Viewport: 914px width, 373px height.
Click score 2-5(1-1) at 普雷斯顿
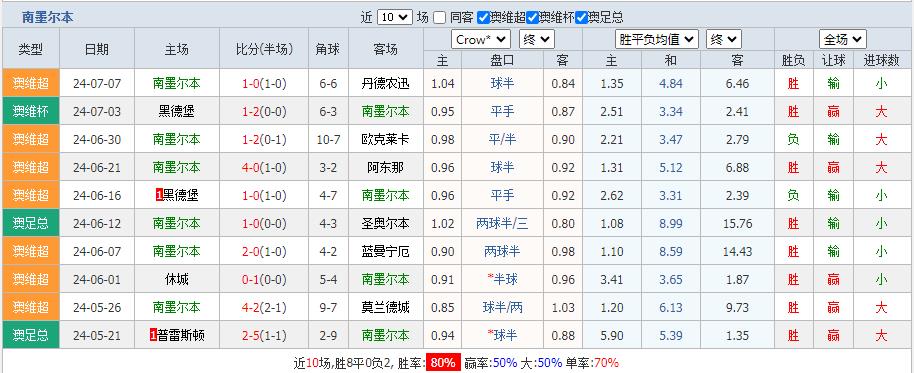(264, 335)
